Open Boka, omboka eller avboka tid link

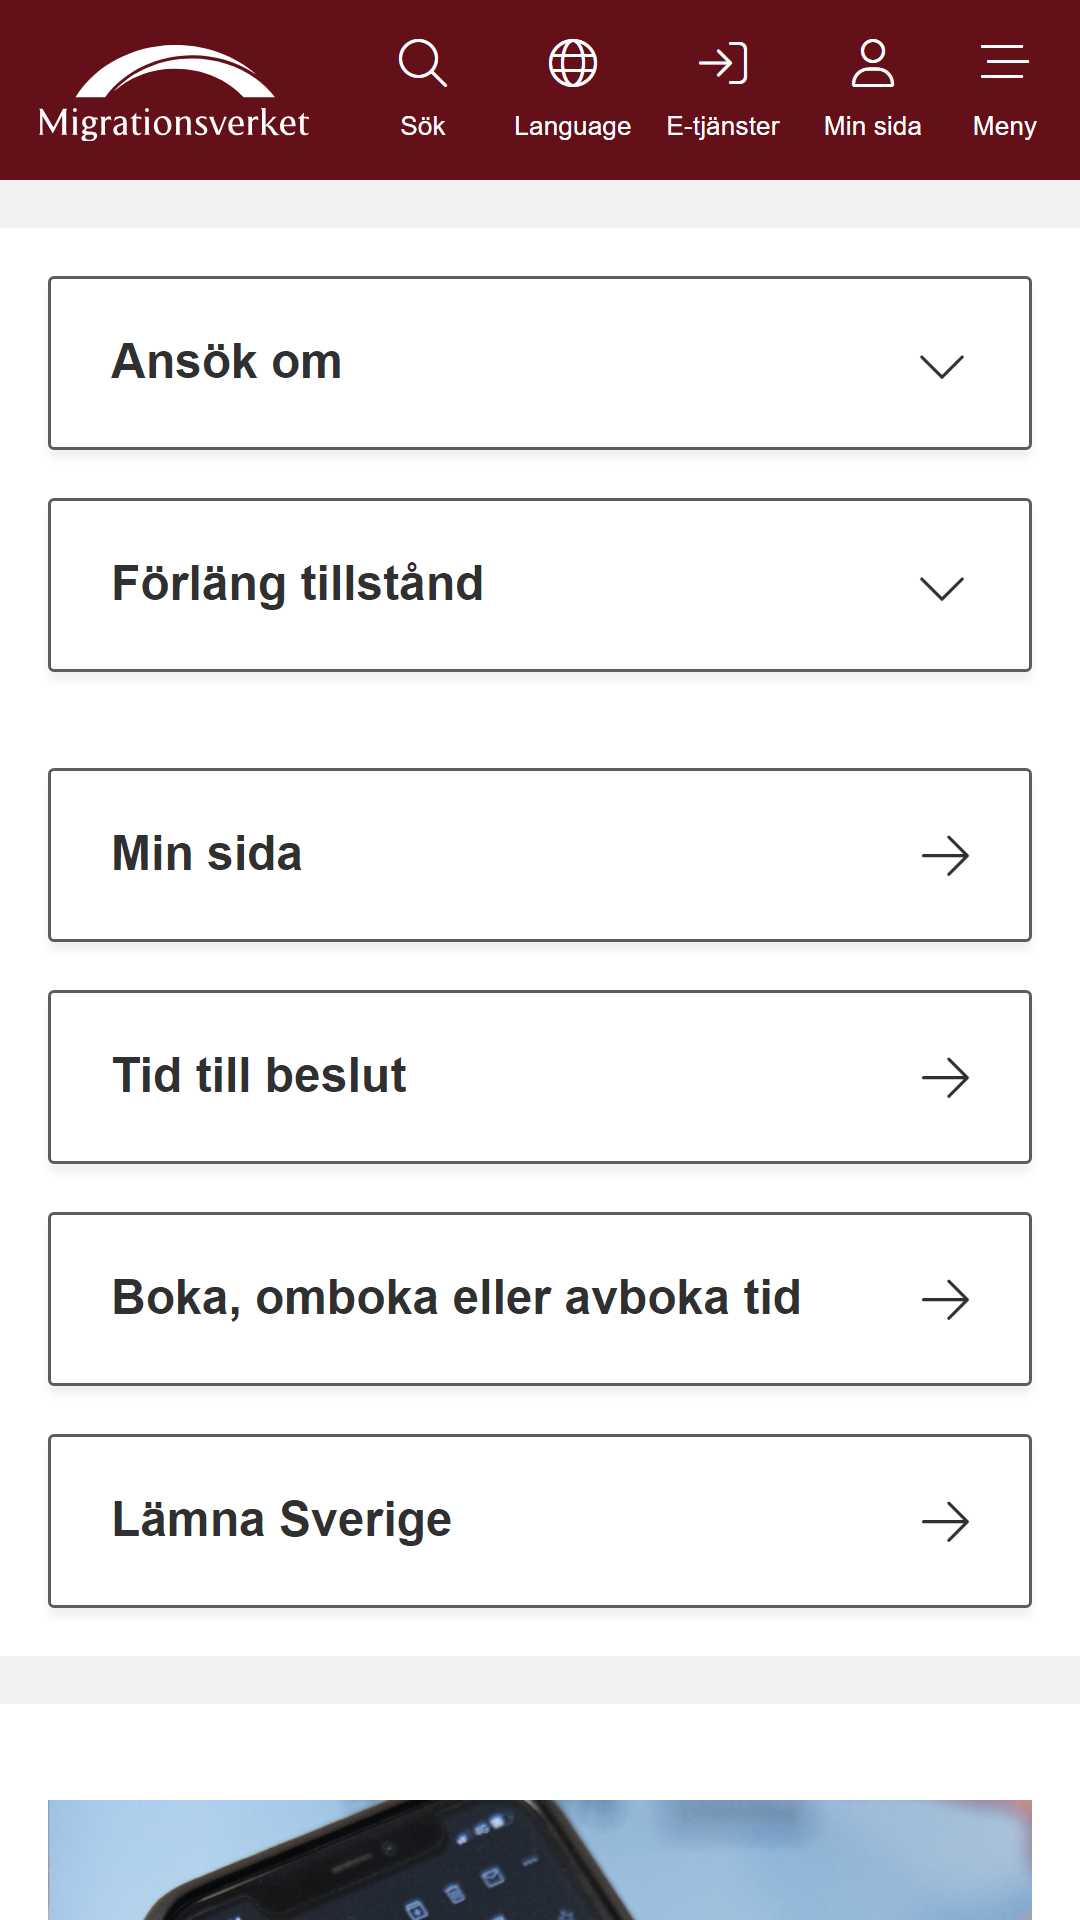pos(540,1299)
